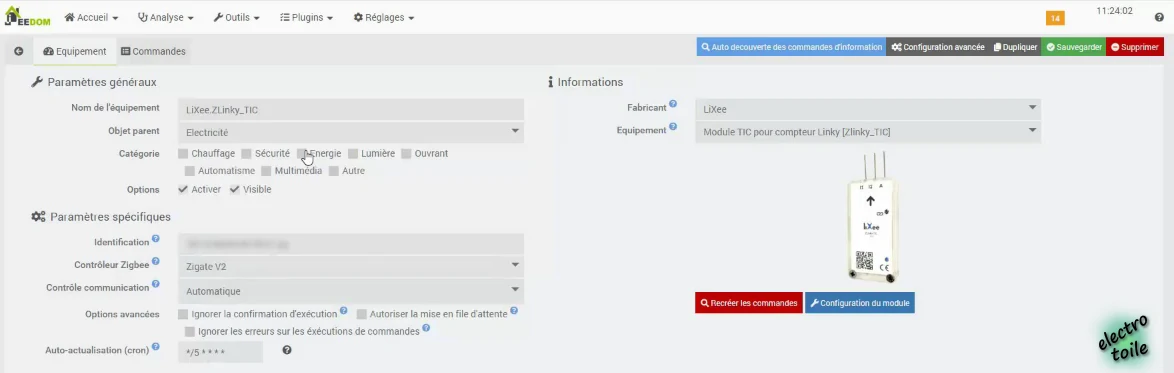This screenshot has width=1174, height=373.
Task: Click the 11:24:02 clock
Action: coord(1114,11)
